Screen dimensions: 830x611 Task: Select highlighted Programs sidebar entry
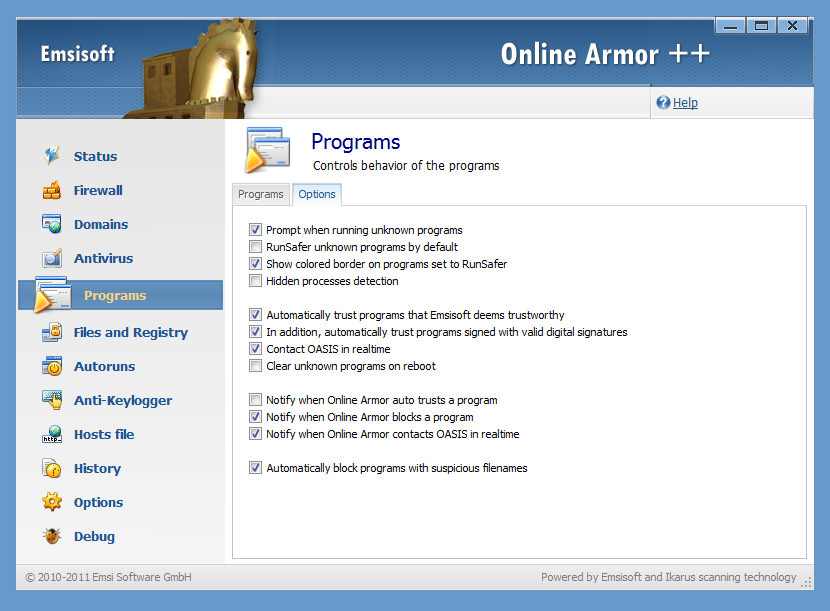(x=121, y=295)
